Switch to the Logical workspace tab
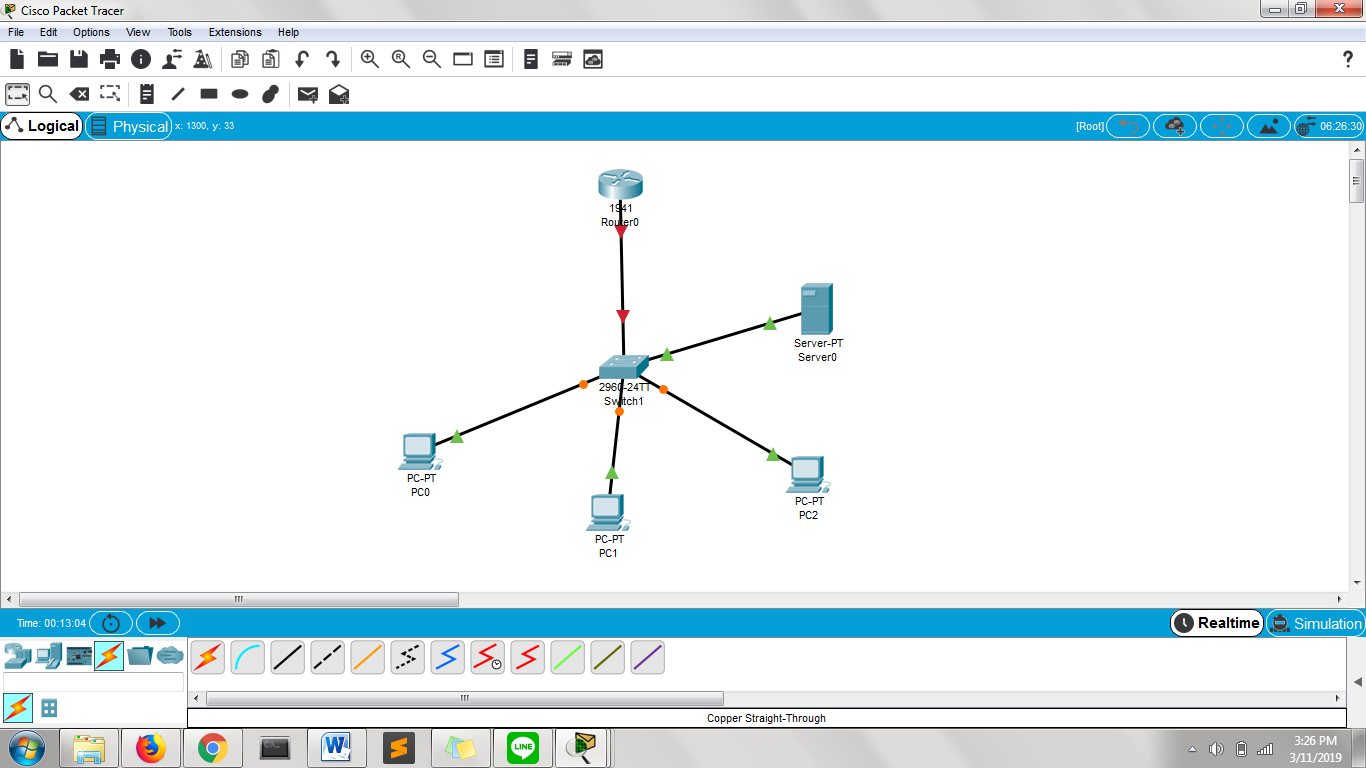 coord(42,126)
